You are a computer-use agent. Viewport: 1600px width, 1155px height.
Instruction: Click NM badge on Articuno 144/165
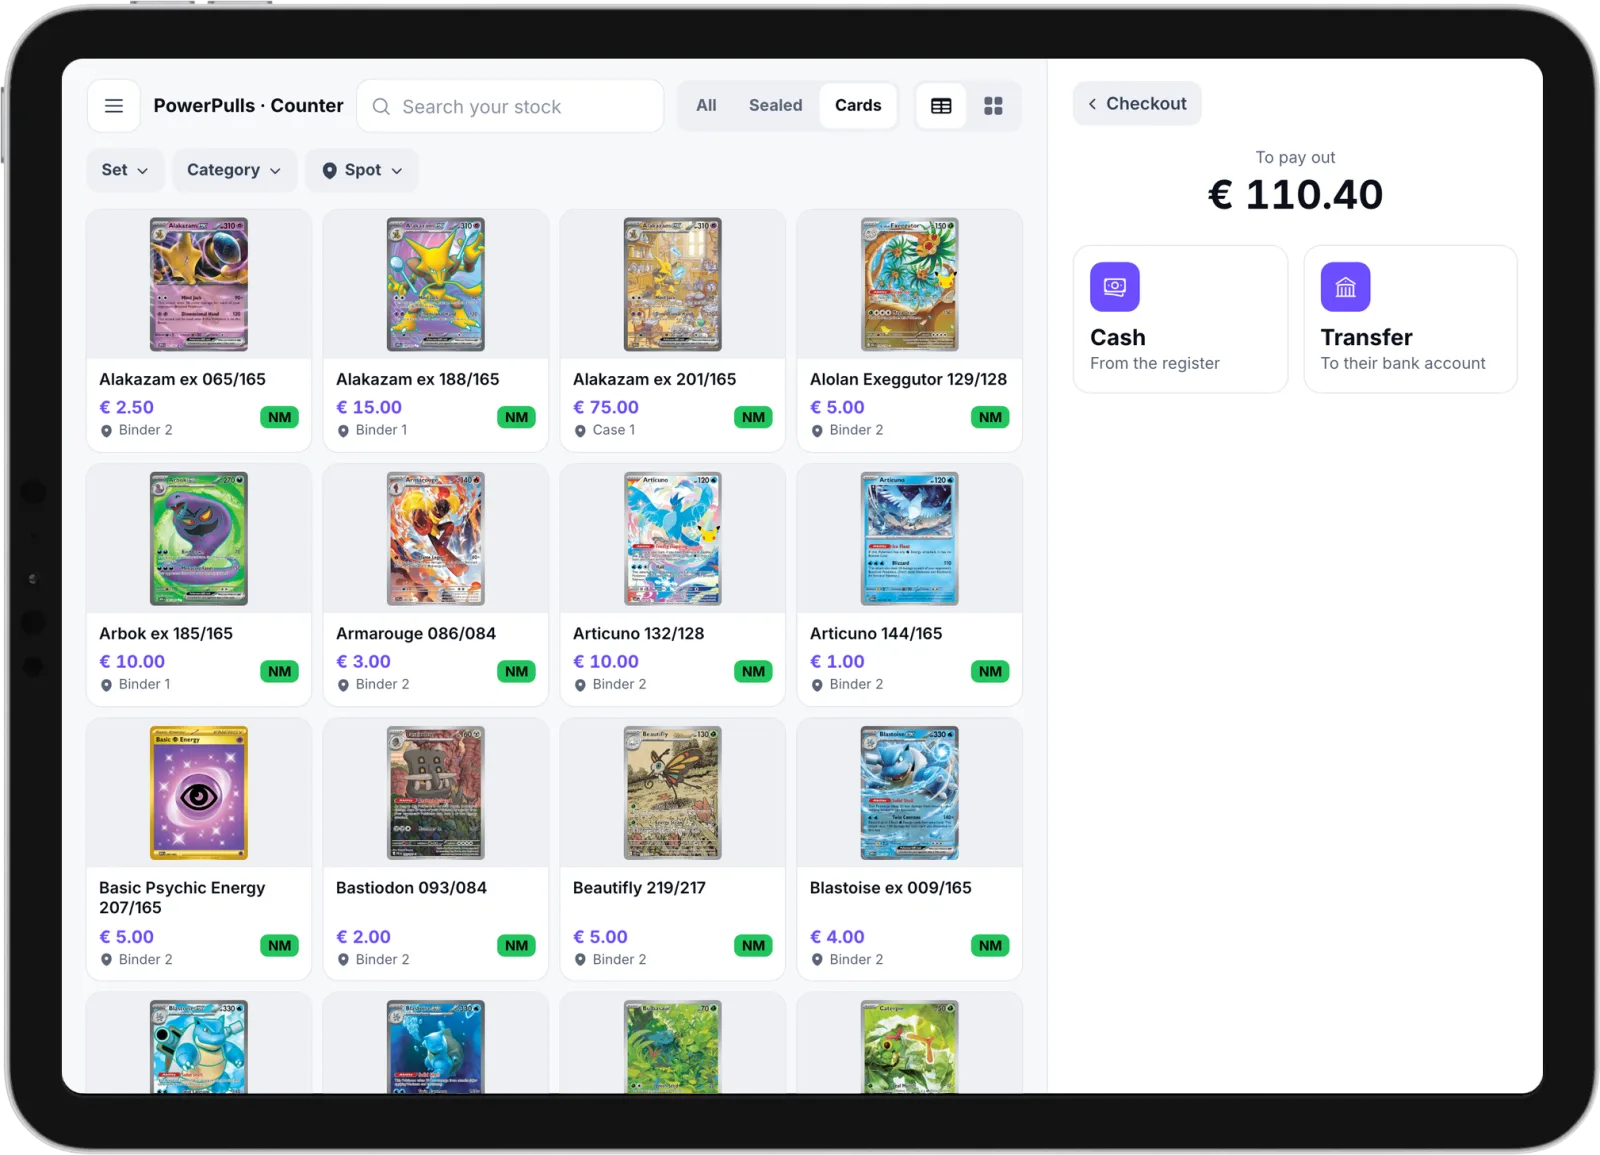(990, 671)
